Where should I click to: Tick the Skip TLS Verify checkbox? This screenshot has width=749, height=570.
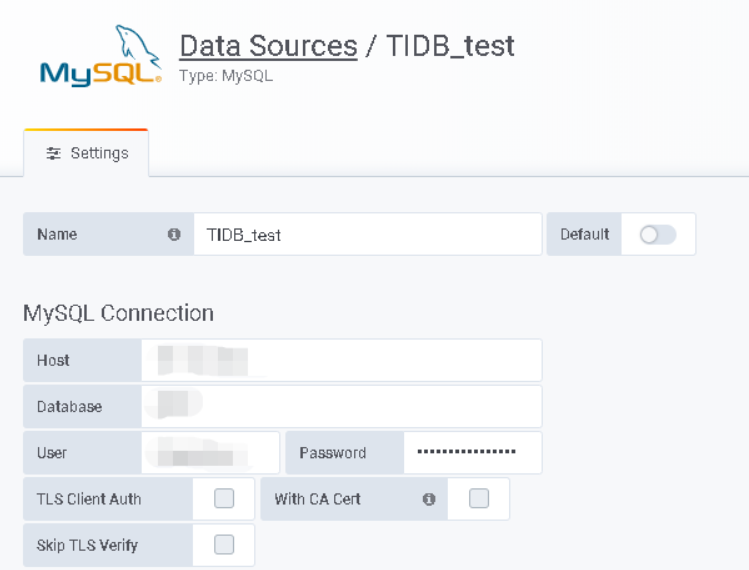tap(224, 545)
